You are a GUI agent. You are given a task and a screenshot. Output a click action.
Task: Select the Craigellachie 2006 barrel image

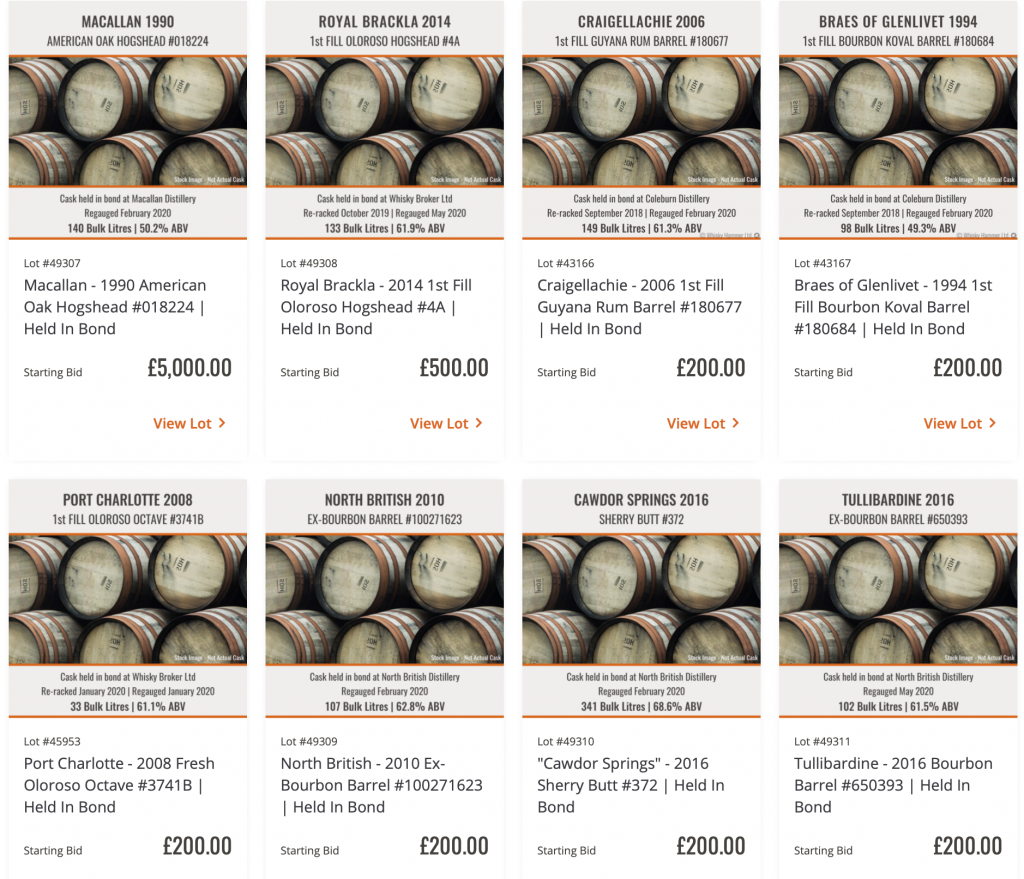[x=641, y=120]
